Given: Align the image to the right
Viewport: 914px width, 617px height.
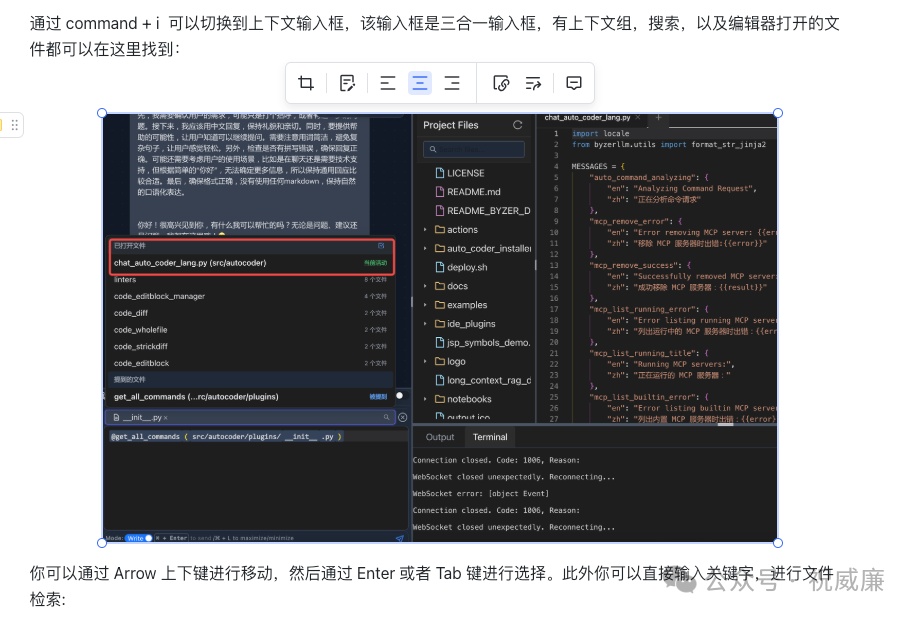Looking at the screenshot, I should coord(452,83).
